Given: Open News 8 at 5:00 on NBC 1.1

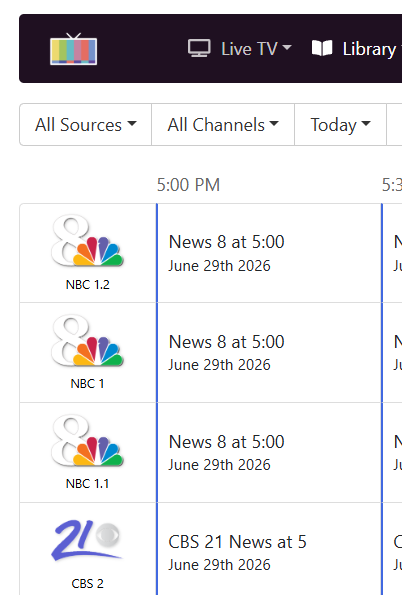Looking at the screenshot, I should 269,453.
